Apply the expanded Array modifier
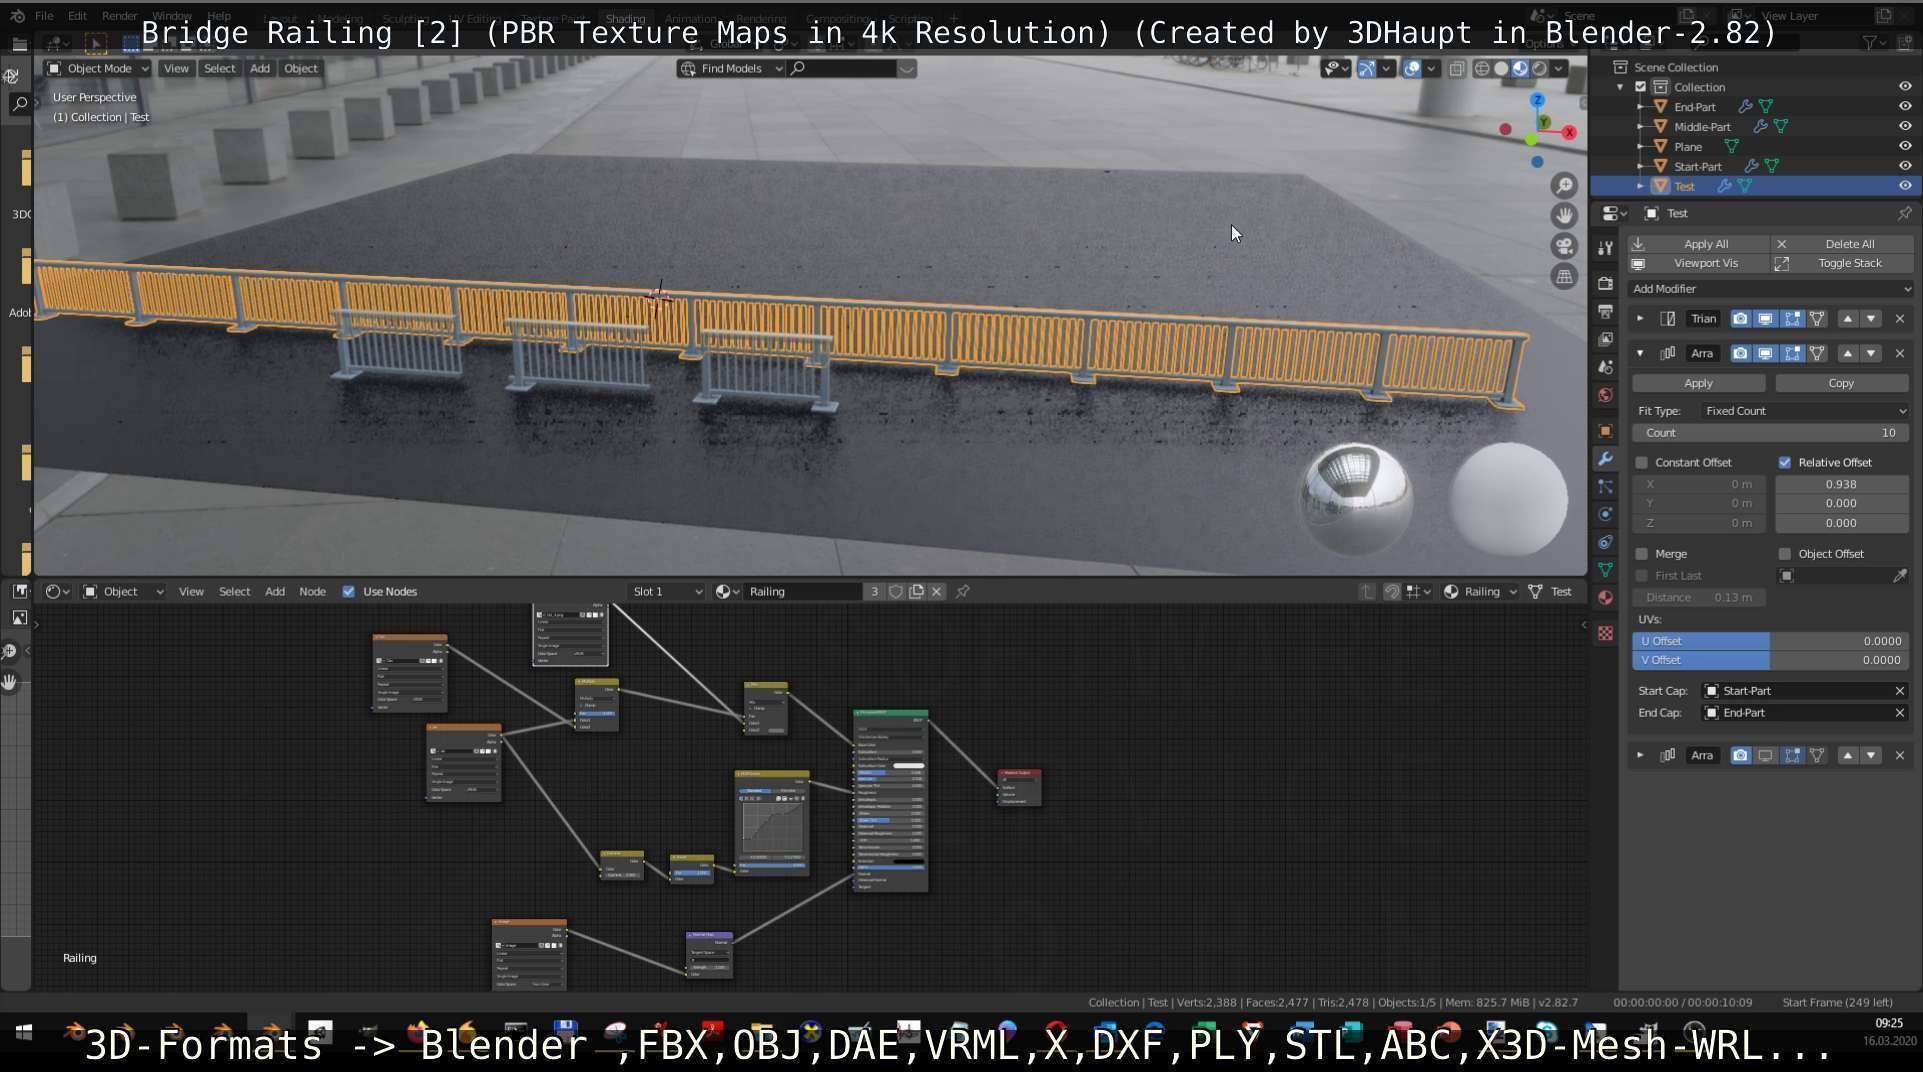The width and height of the screenshot is (1923, 1072). [1698, 383]
